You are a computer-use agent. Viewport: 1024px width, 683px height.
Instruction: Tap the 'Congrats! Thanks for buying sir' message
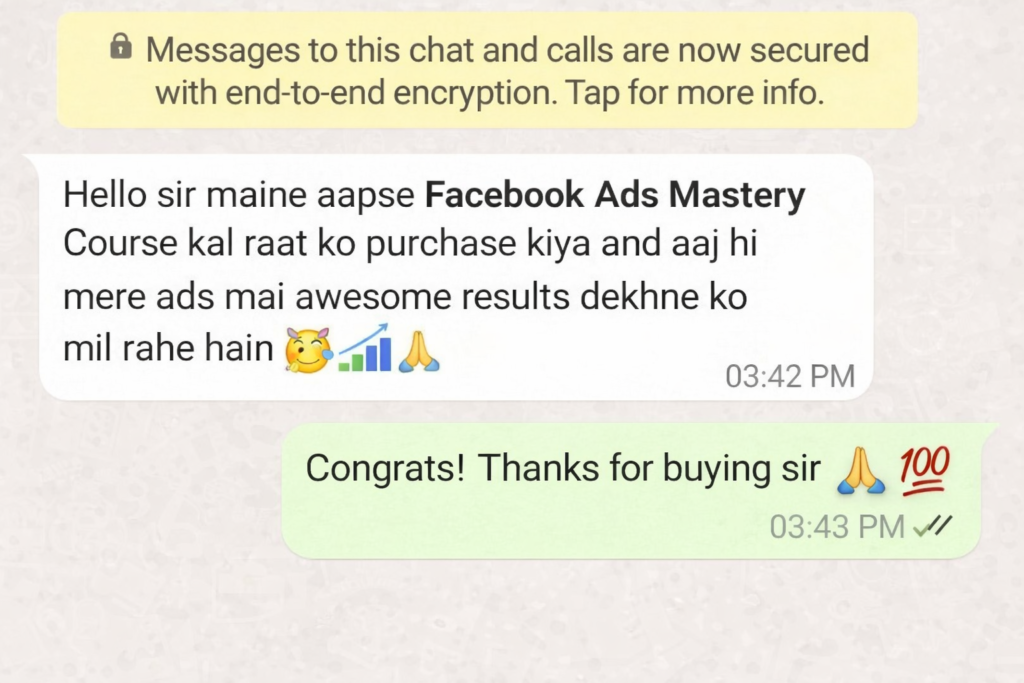[632, 491]
